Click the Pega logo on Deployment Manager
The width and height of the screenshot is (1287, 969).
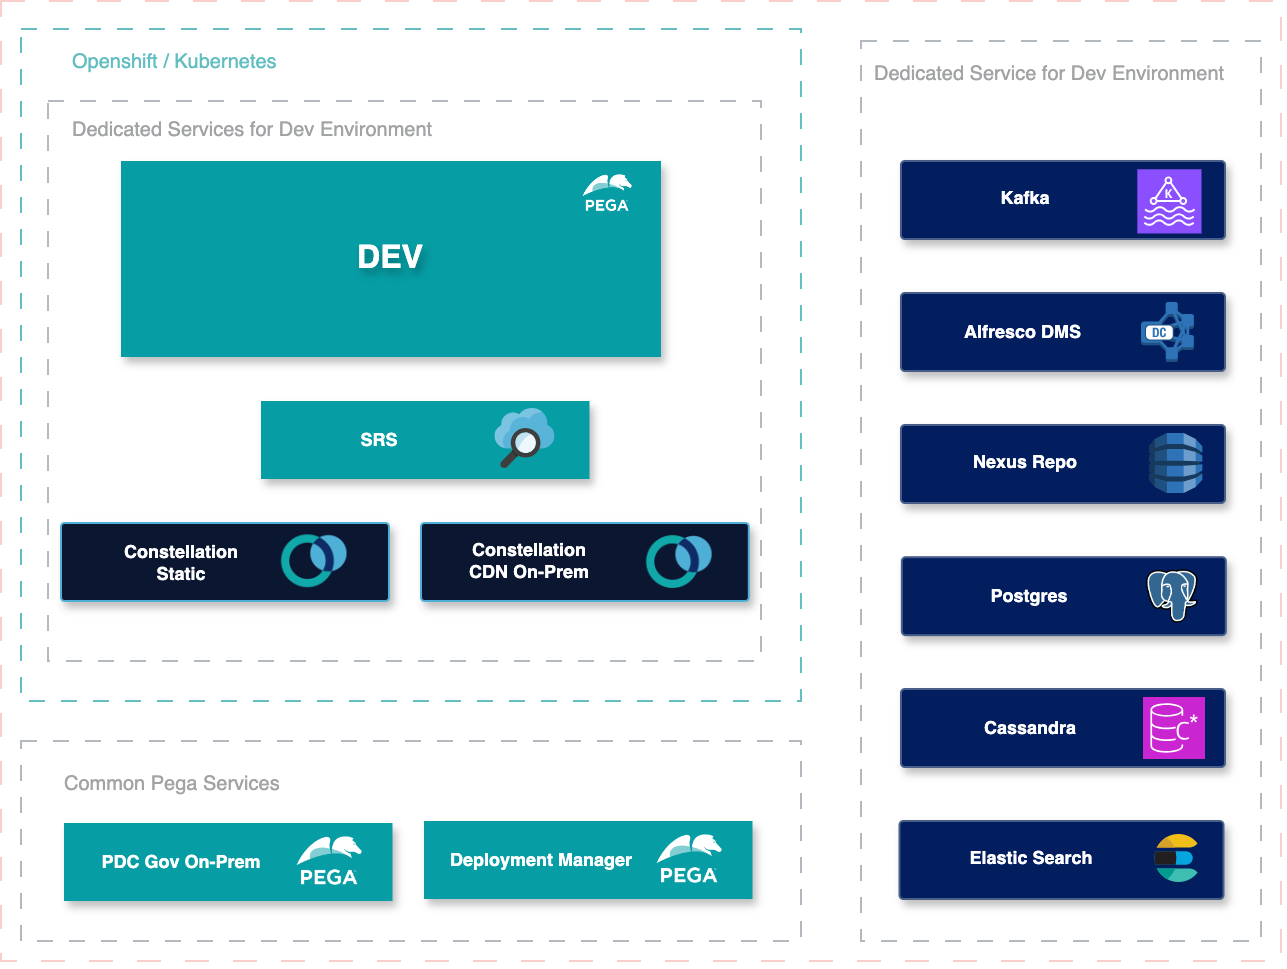(689, 859)
